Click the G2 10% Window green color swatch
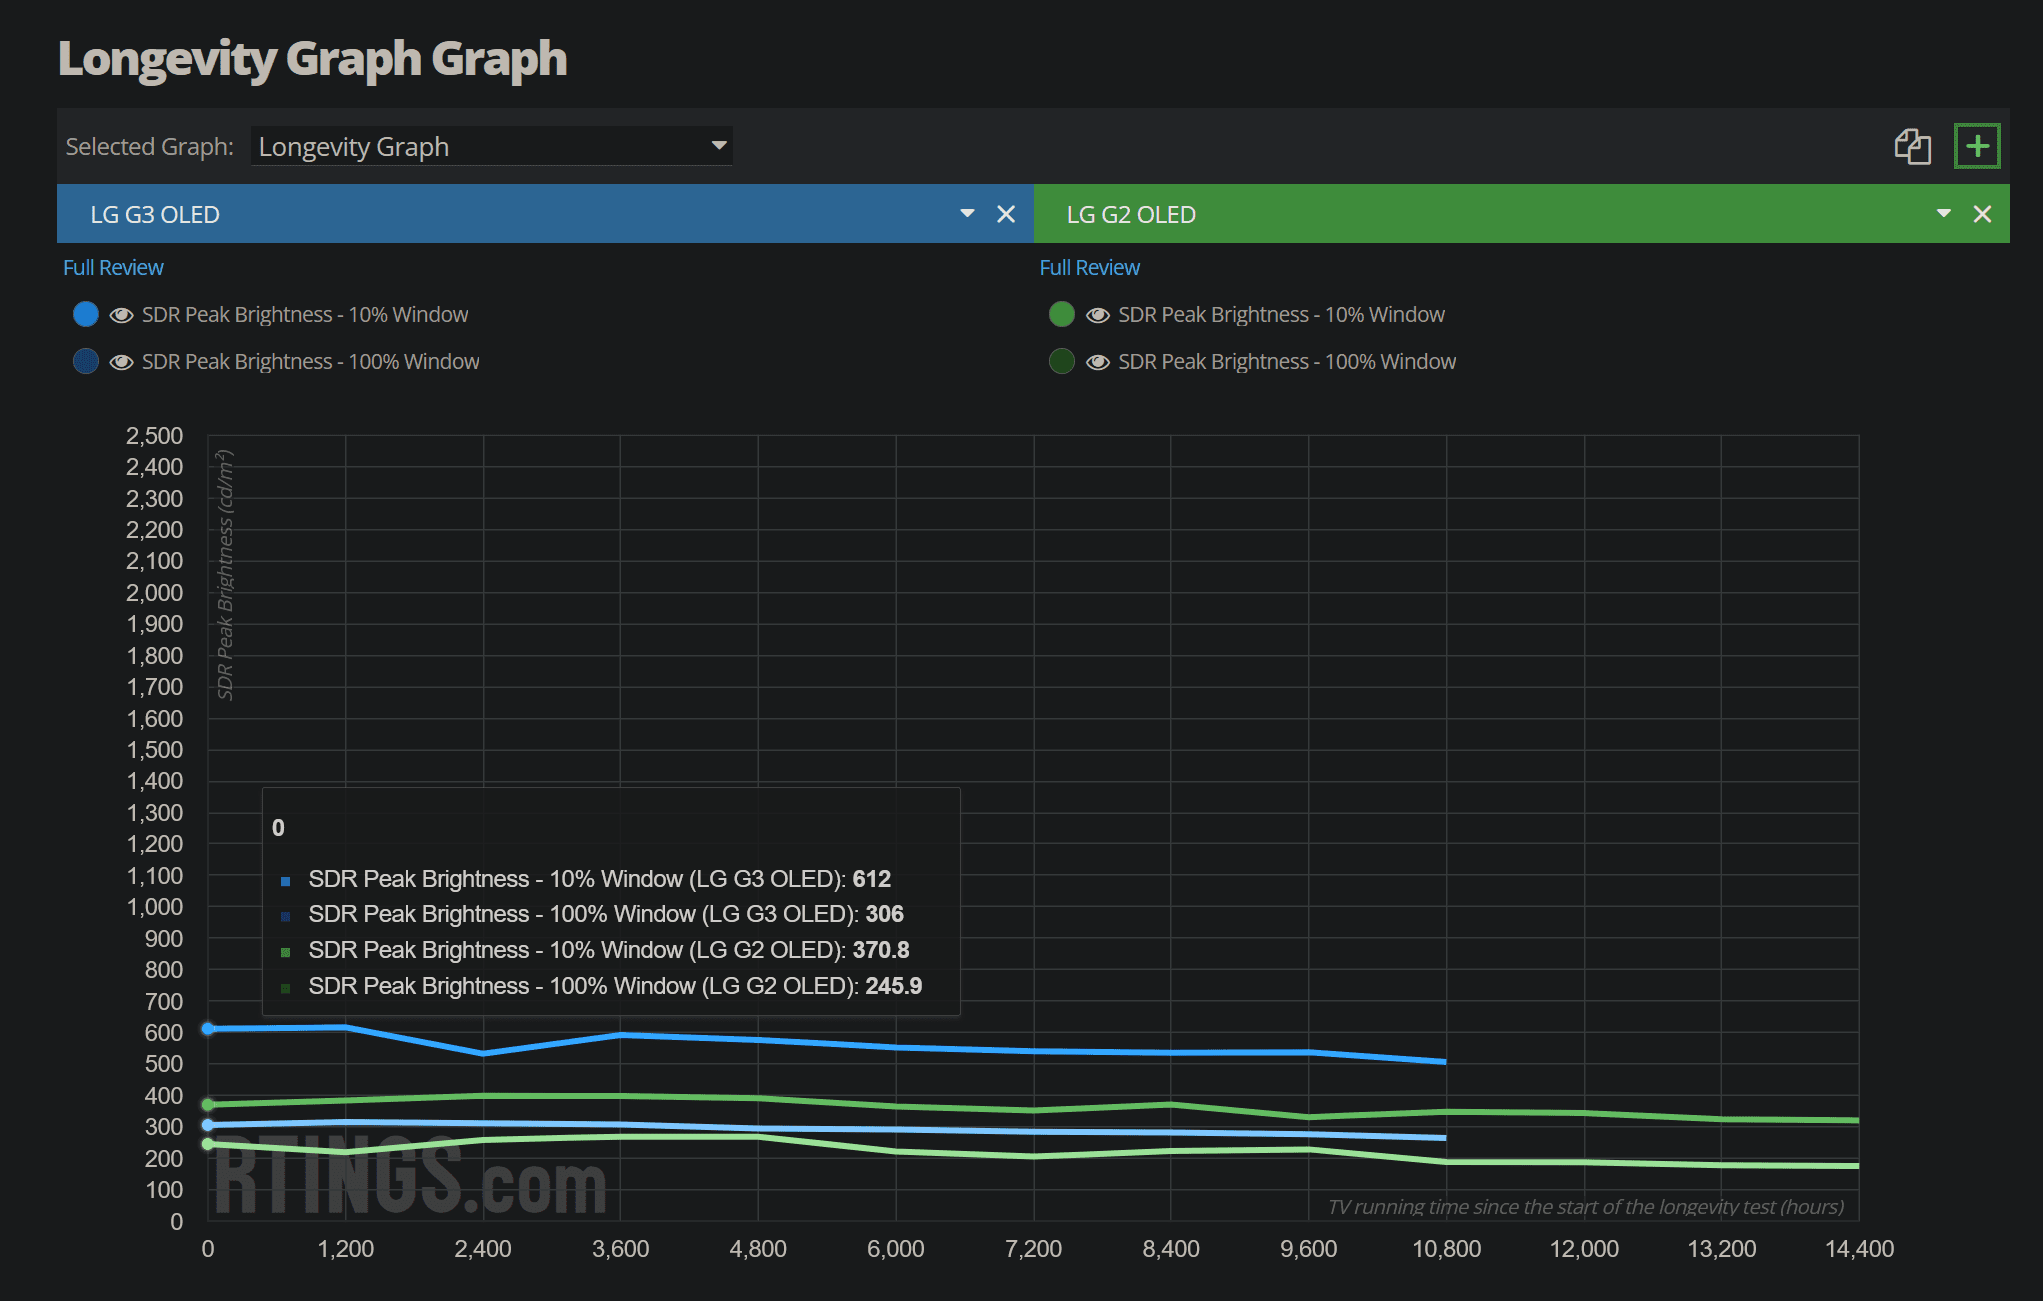2043x1301 pixels. click(1062, 314)
